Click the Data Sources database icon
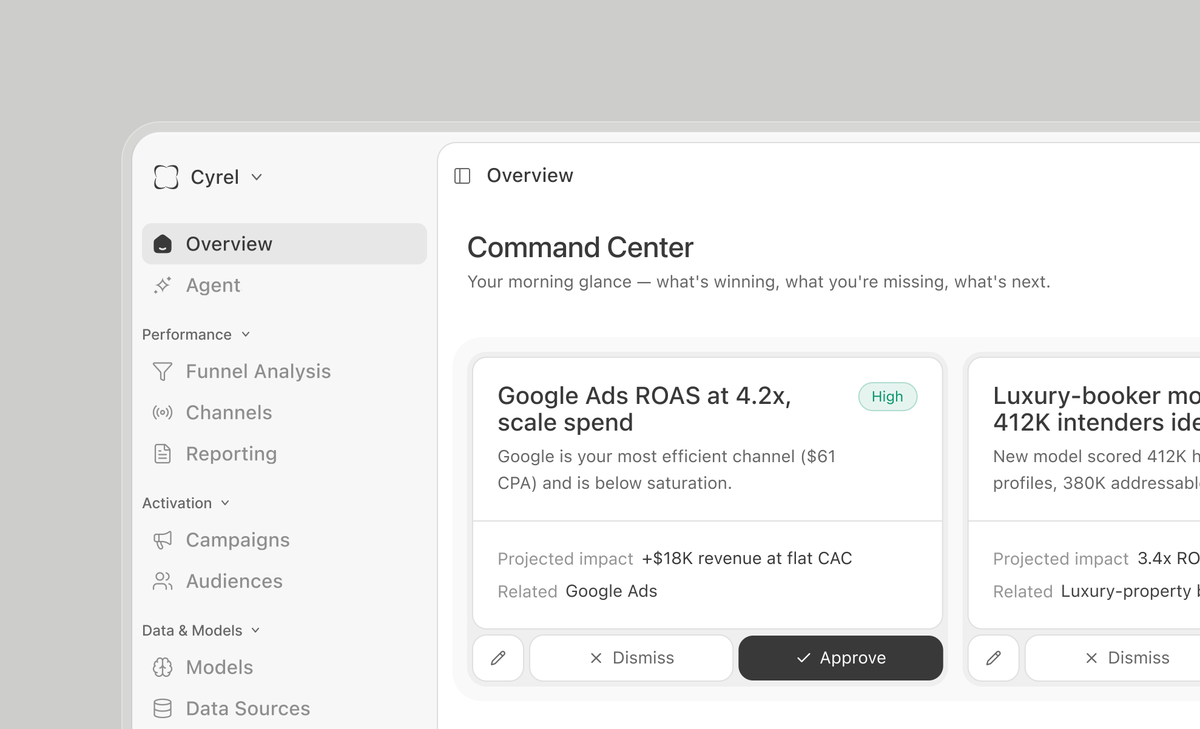 click(x=162, y=708)
